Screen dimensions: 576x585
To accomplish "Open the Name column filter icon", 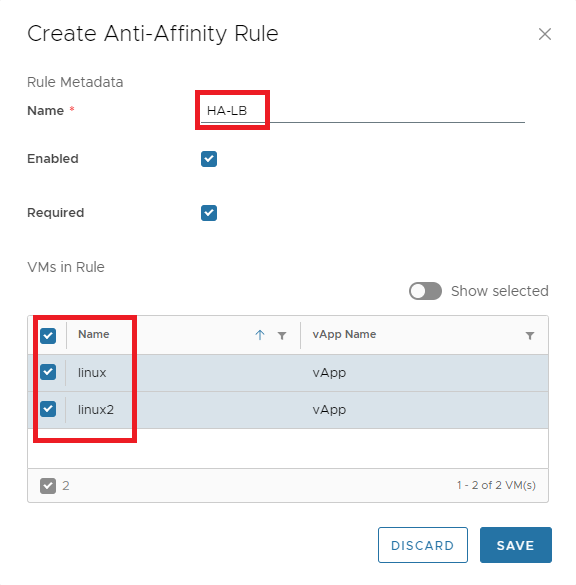I will point(282,336).
